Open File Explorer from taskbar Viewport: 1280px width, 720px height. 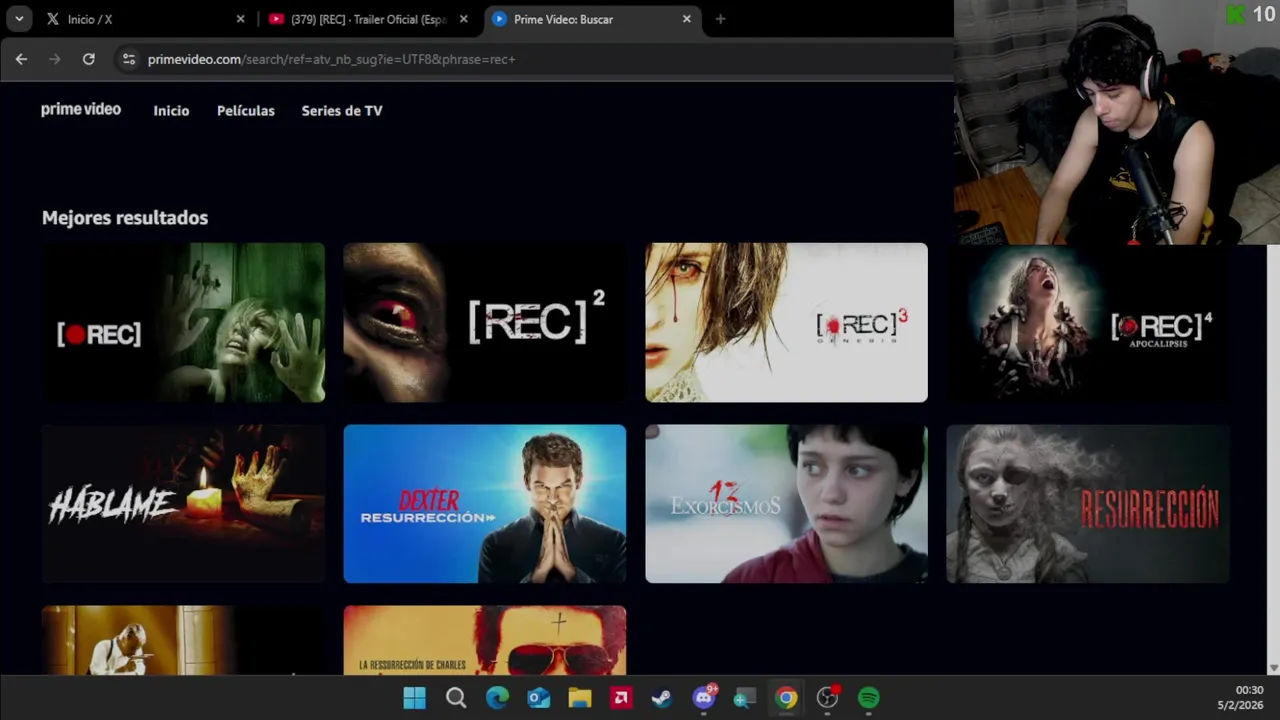pyautogui.click(x=580, y=698)
